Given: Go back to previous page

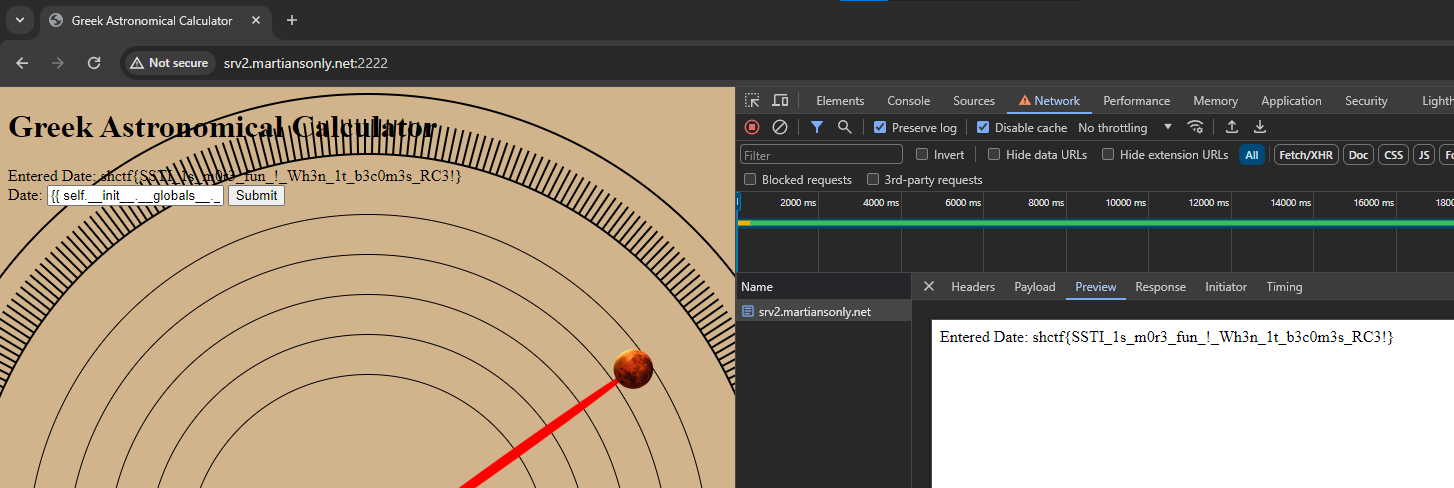Looking at the screenshot, I should click(x=22, y=63).
